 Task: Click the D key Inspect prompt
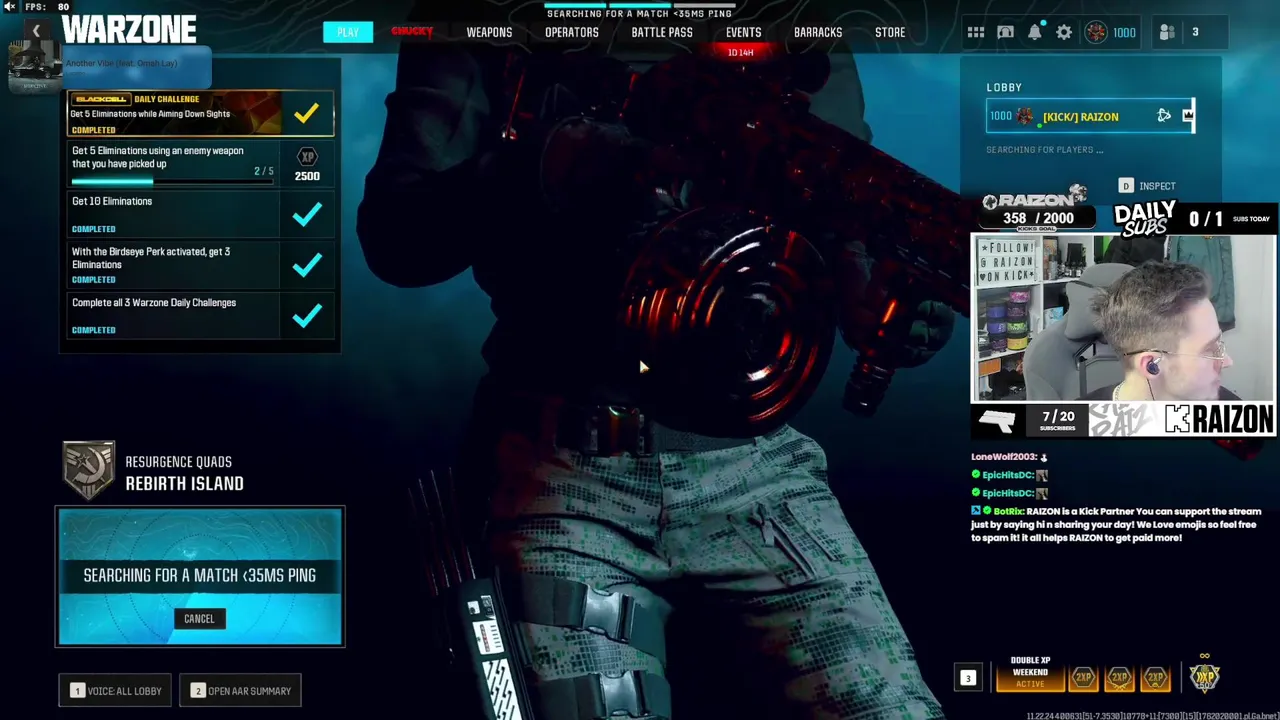[1146, 186]
